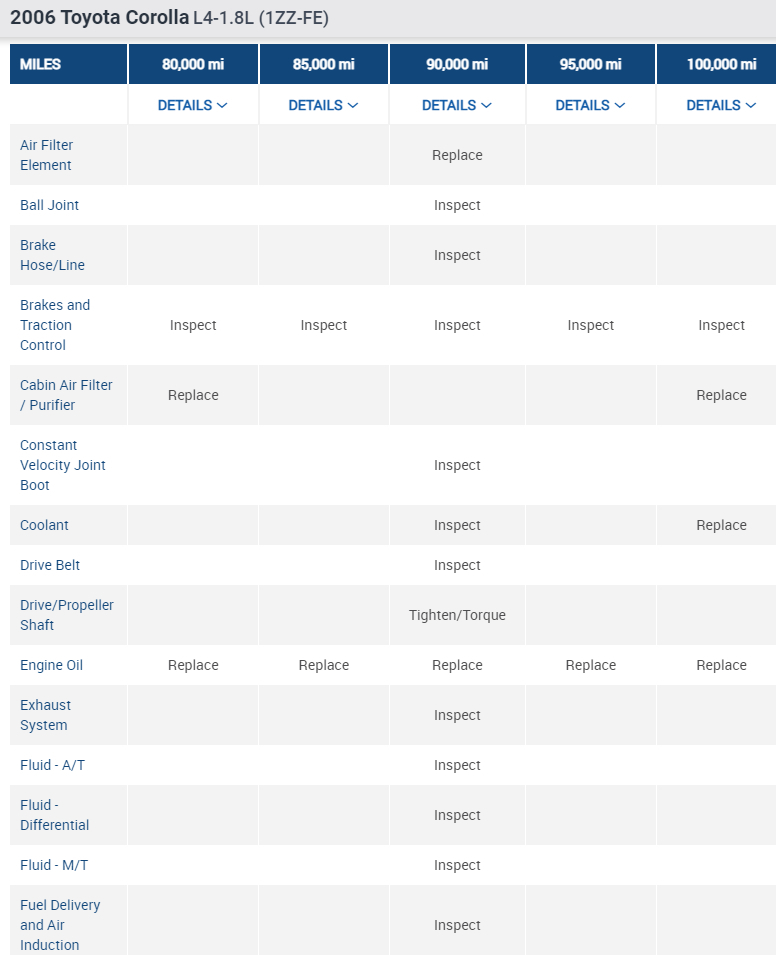Expand DETAILS under 80,000 mi column
This screenshot has height=955, width=776.
click(x=192, y=105)
